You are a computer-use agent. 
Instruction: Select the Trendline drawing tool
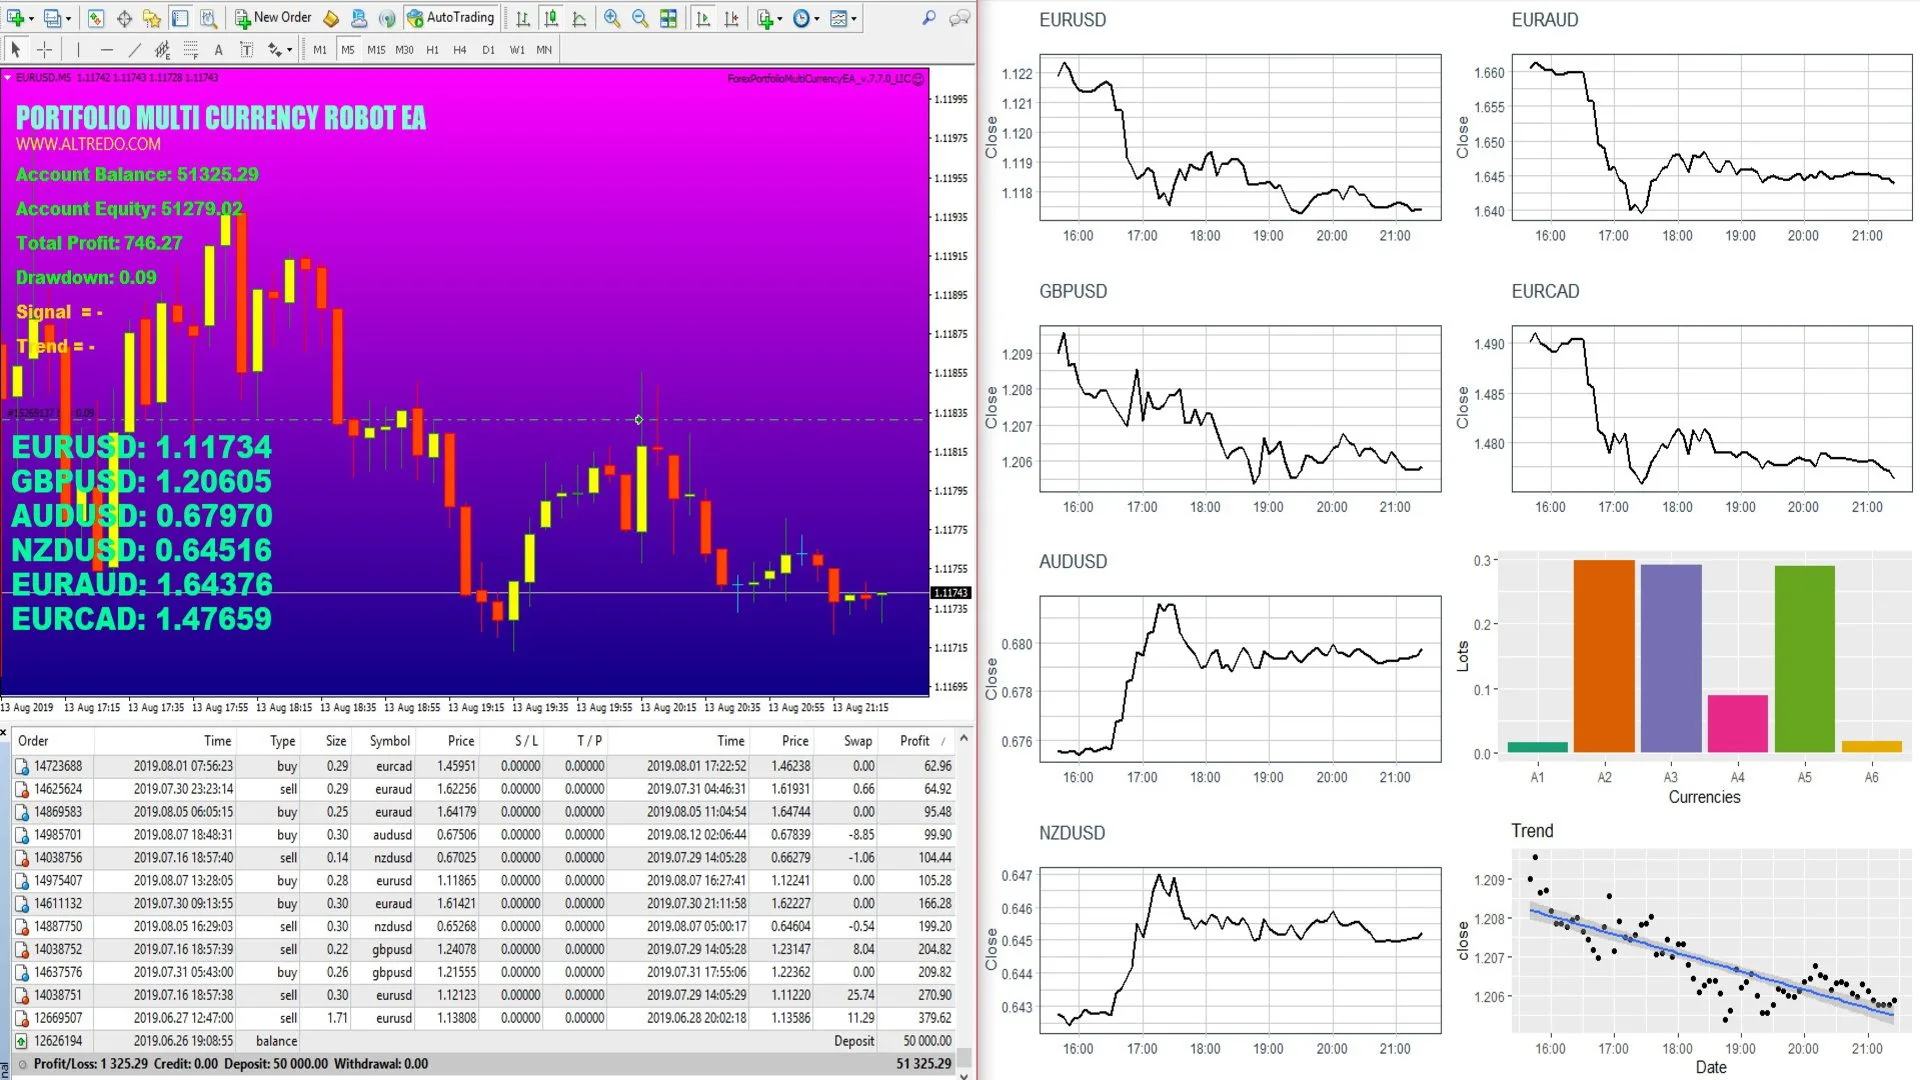[134, 49]
